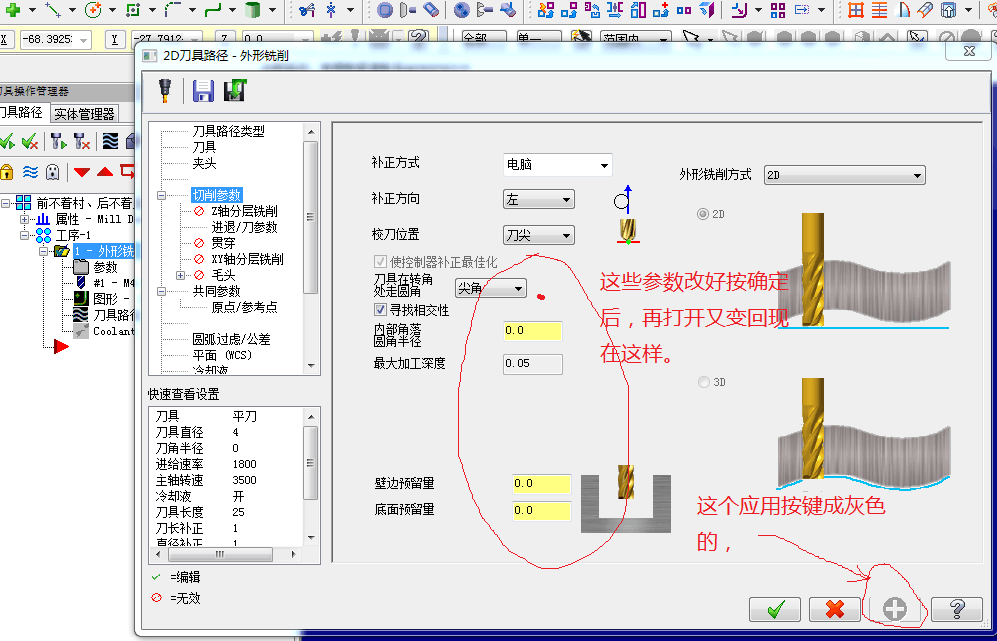Select the create rectangle tool icon
Screen dimensions: 997x641
tap(132, 10)
